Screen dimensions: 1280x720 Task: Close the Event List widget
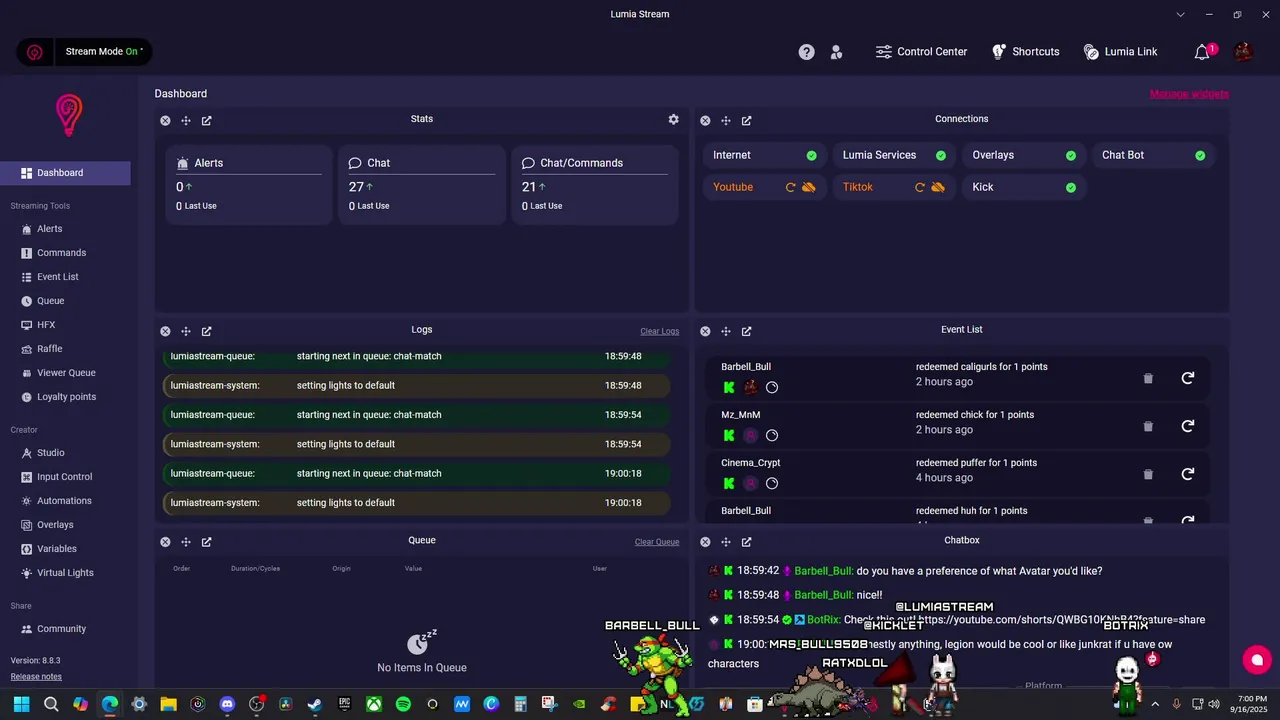click(705, 331)
